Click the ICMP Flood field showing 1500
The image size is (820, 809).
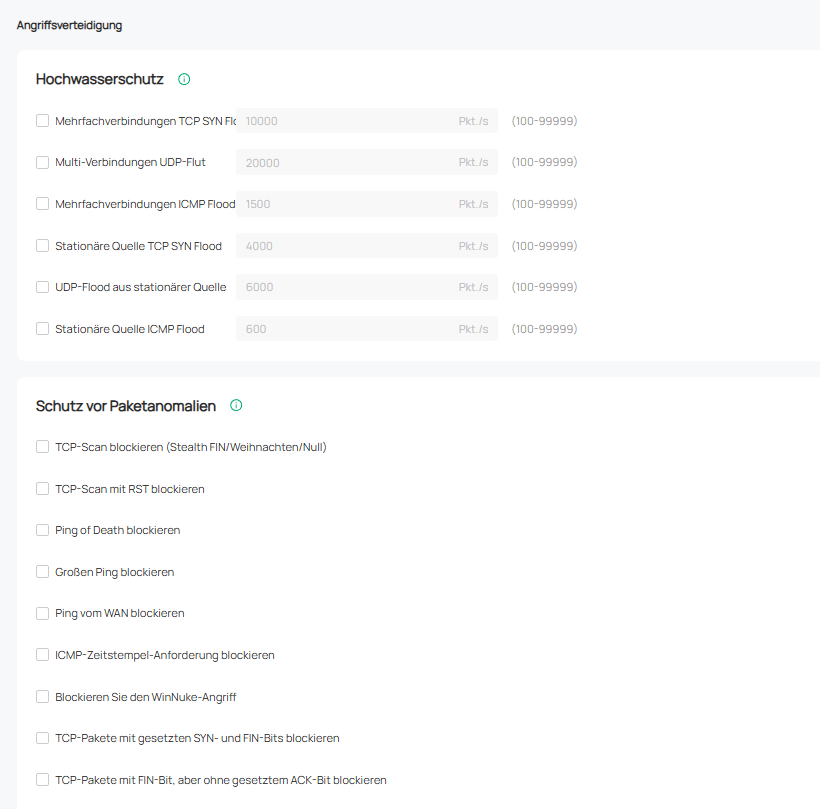point(345,204)
